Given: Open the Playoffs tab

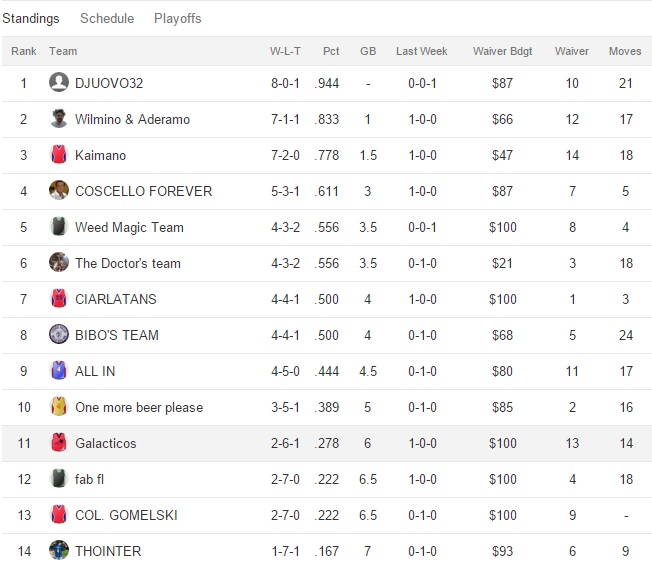Looking at the screenshot, I should (177, 18).
